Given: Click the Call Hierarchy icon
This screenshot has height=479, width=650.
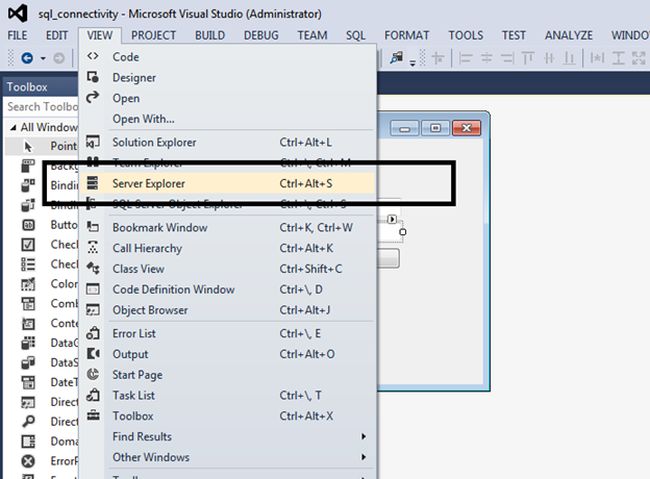Looking at the screenshot, I should (93, 248).
